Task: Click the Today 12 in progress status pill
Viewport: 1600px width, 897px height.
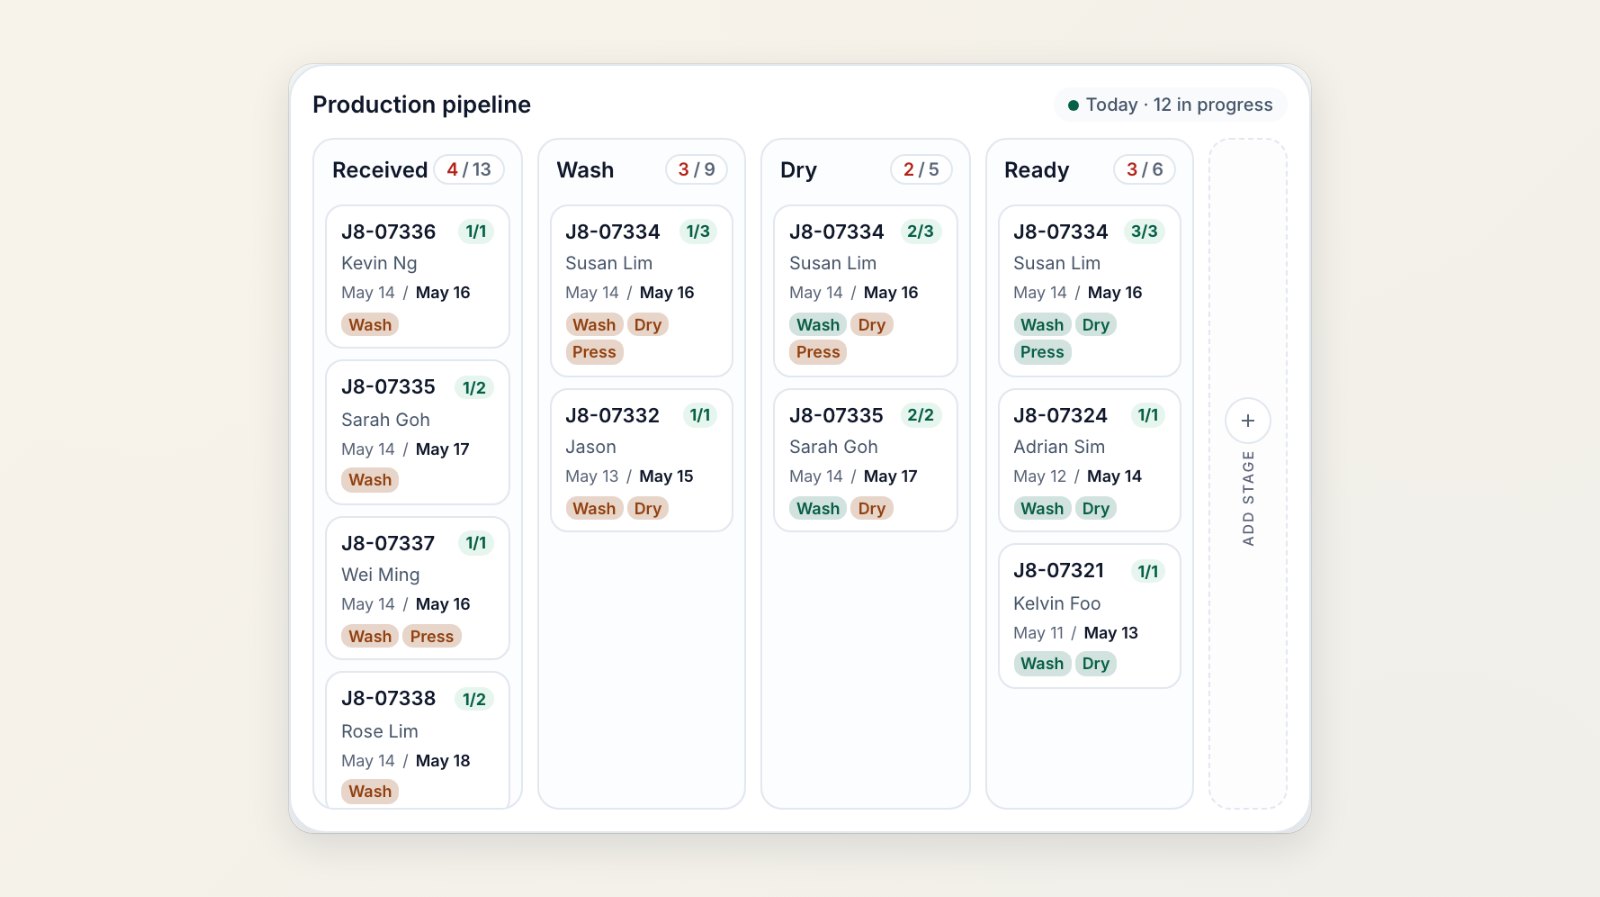Action: (1170, 105)
